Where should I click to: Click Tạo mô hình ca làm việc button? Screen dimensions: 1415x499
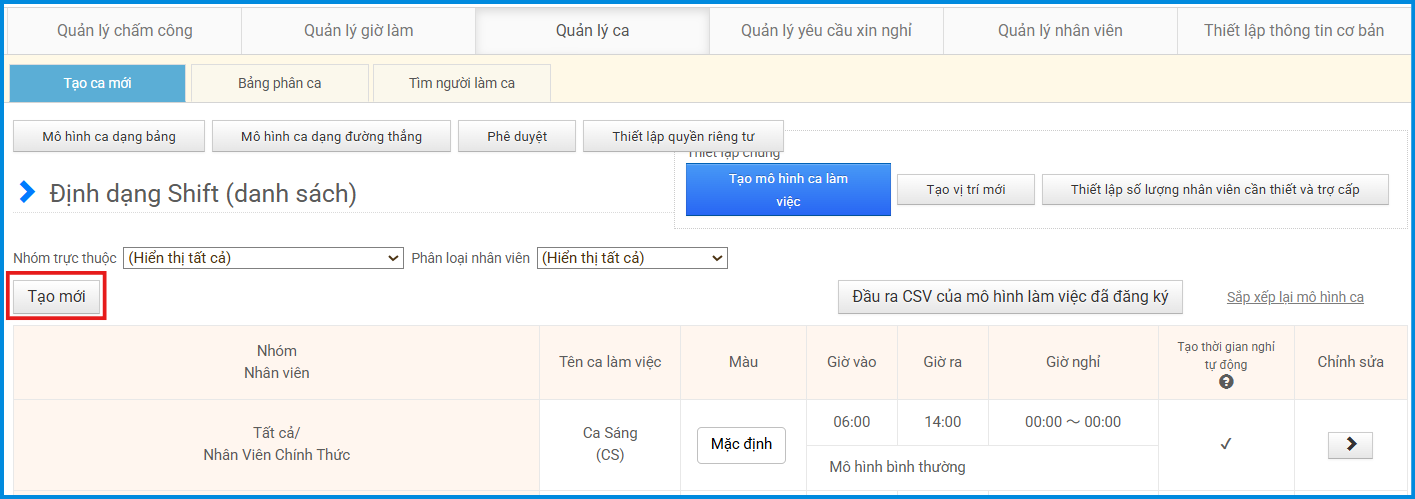click(788, 190)
